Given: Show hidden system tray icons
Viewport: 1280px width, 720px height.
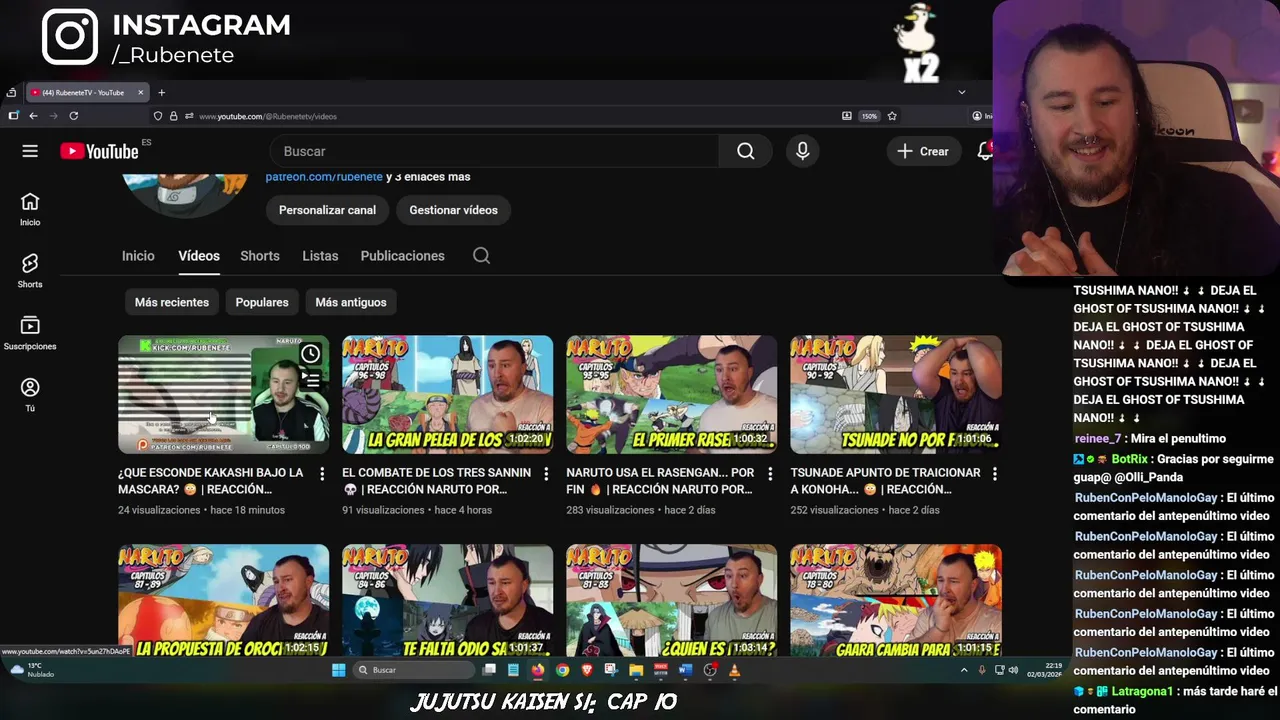Looking at the screenshot, I should (x=964, y=670).
